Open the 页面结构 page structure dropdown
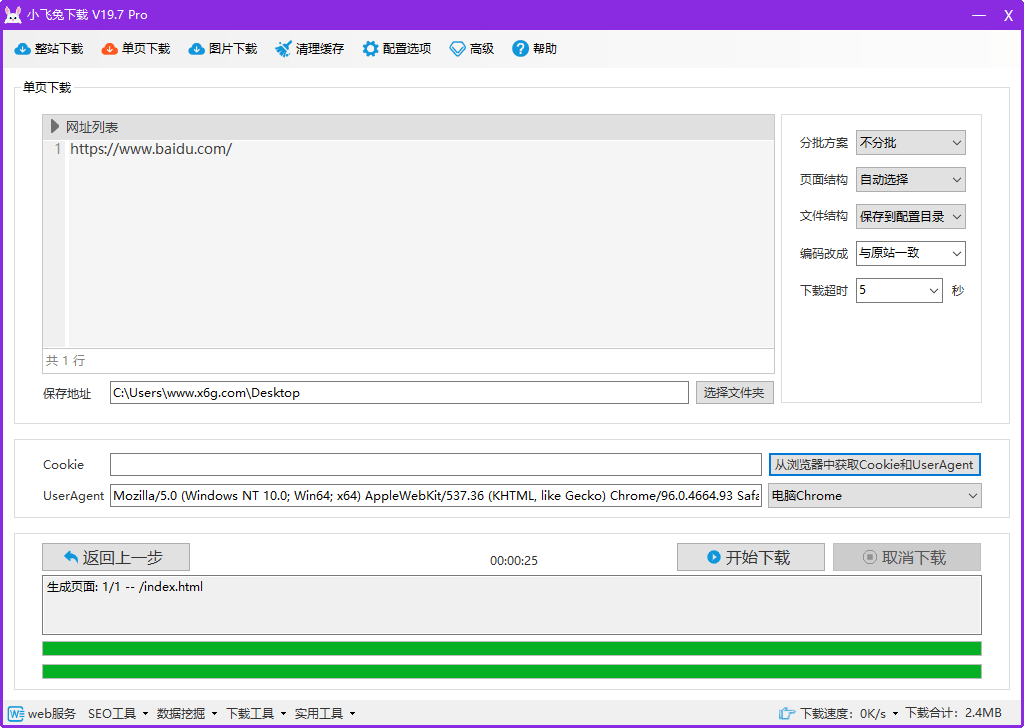This screenshot has width=1024, height=728. point(910,179)
